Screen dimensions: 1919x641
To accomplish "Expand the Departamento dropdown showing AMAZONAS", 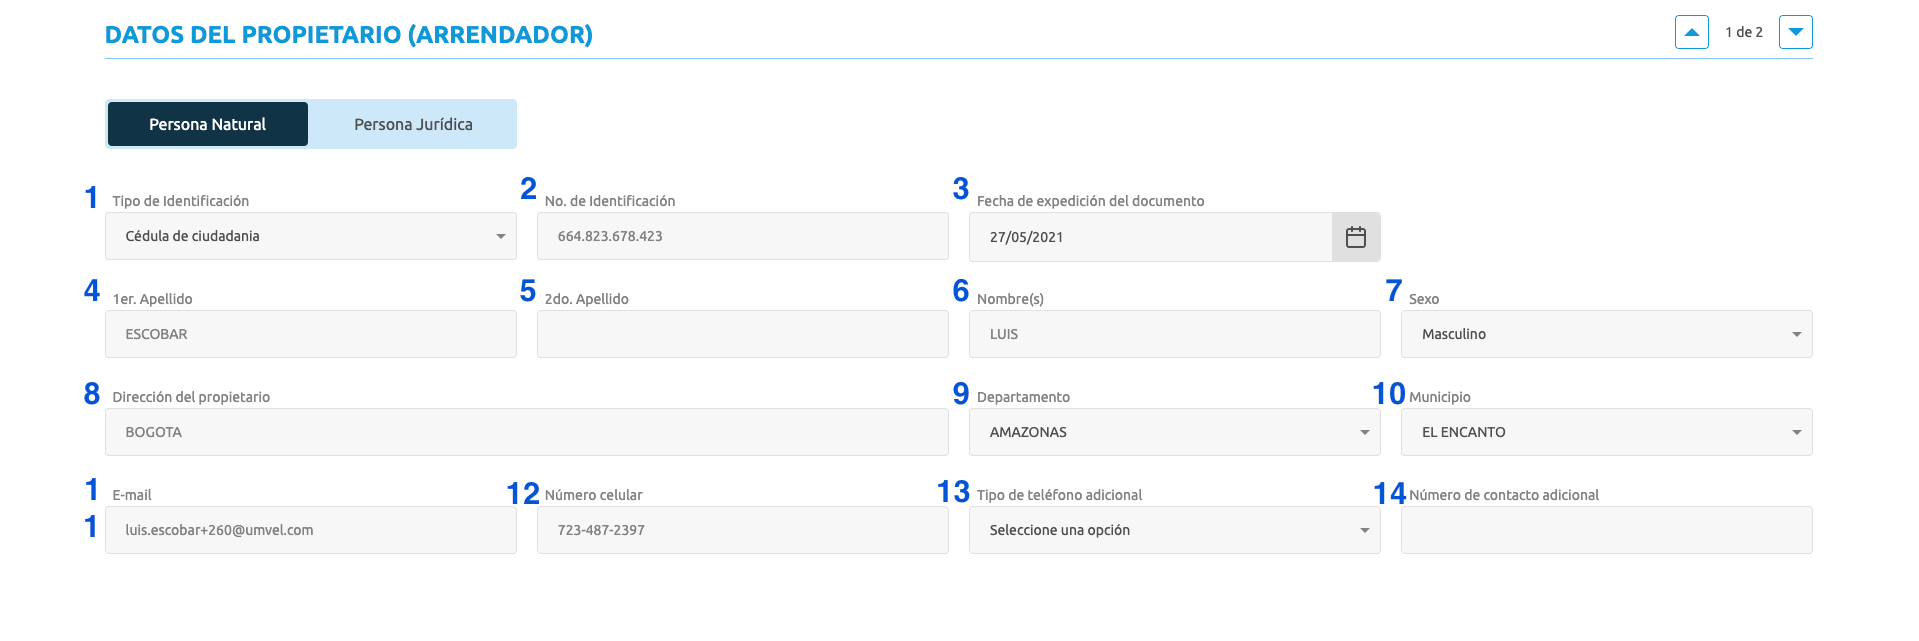I will point(1175,432).
